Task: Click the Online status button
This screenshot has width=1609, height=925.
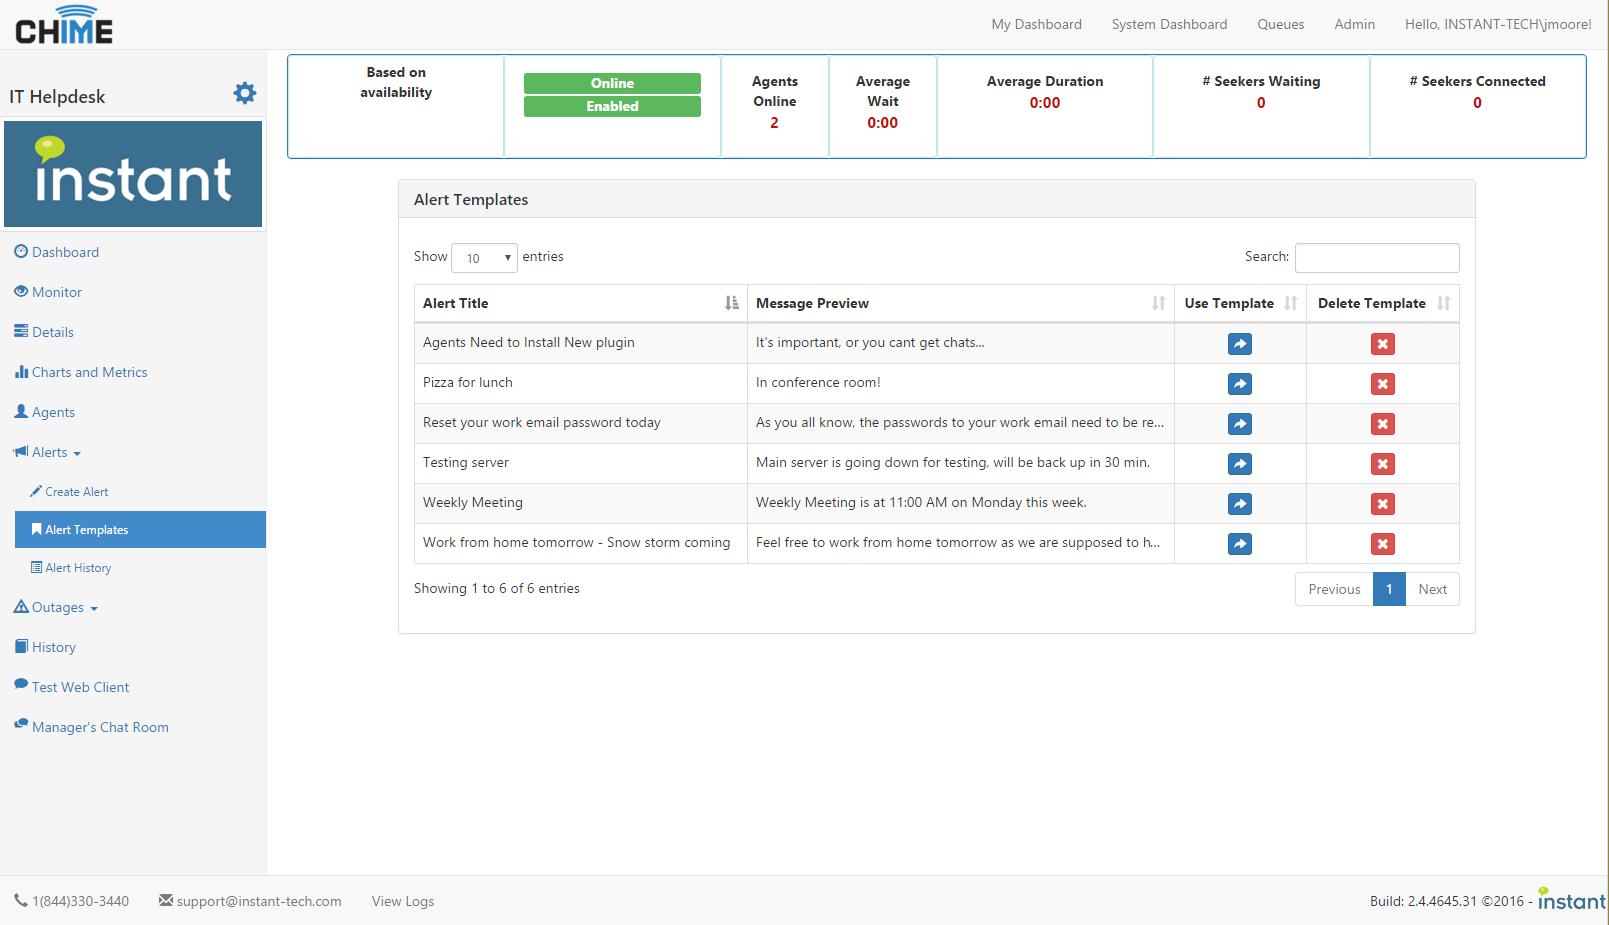Action: click(x=612, y=83)
